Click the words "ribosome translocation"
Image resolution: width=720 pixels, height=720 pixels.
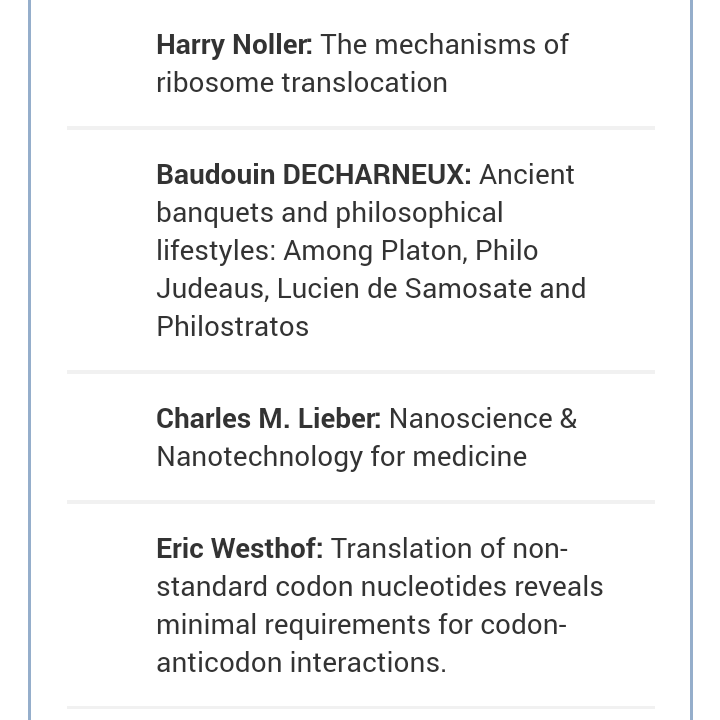click(301, 83)
